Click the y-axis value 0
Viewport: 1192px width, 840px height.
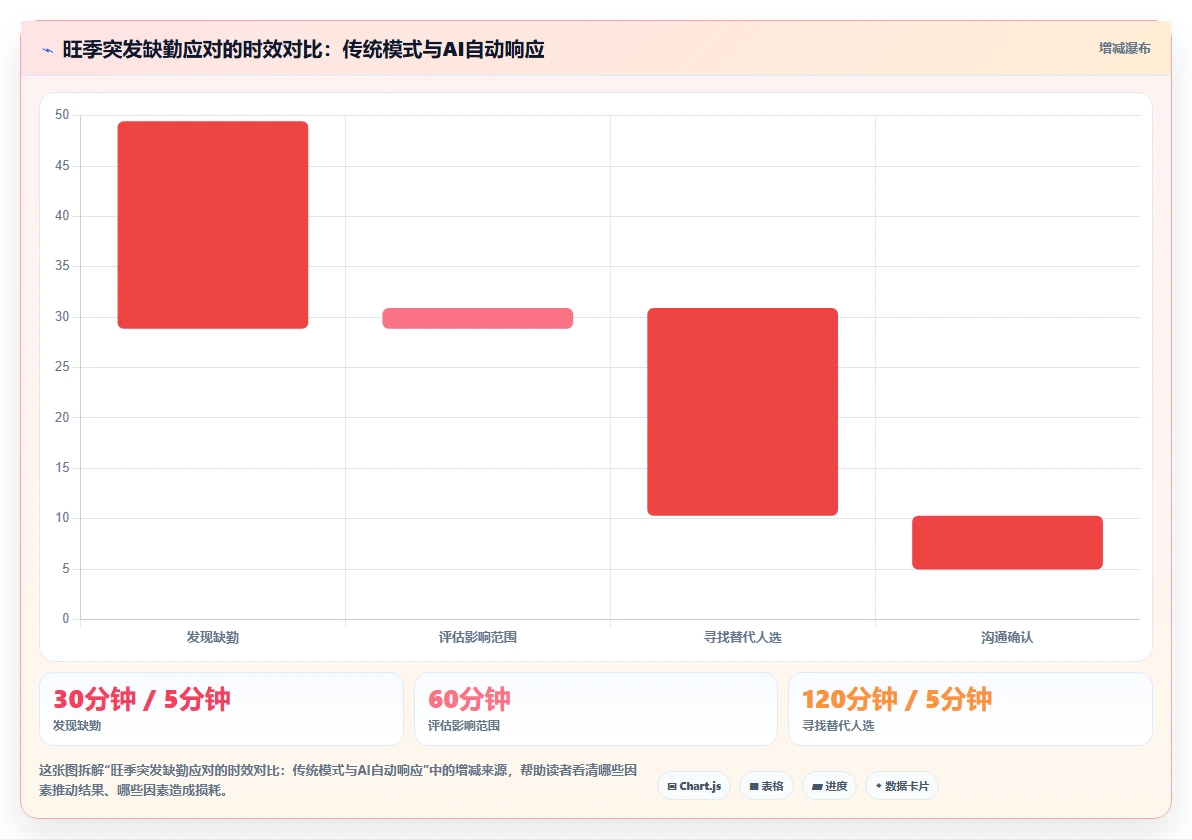pyautogui.click(x=65, y=619)
